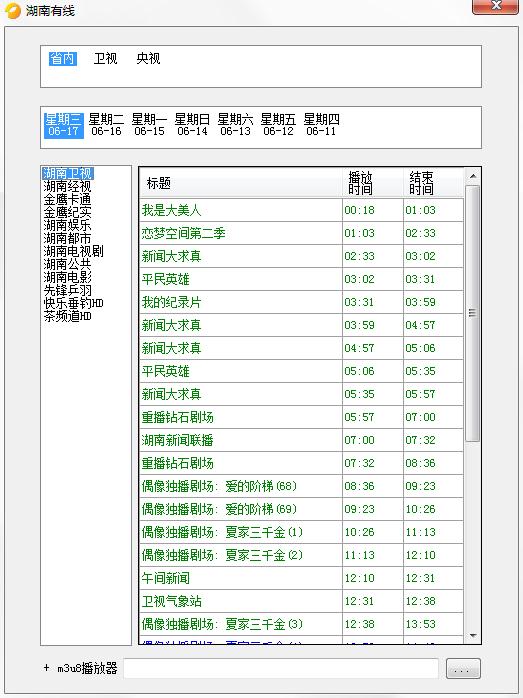This screenshot has height=698, width=523.
Task: Click the schedule list scrollbar thumb
Action: [x=473, y=313]
